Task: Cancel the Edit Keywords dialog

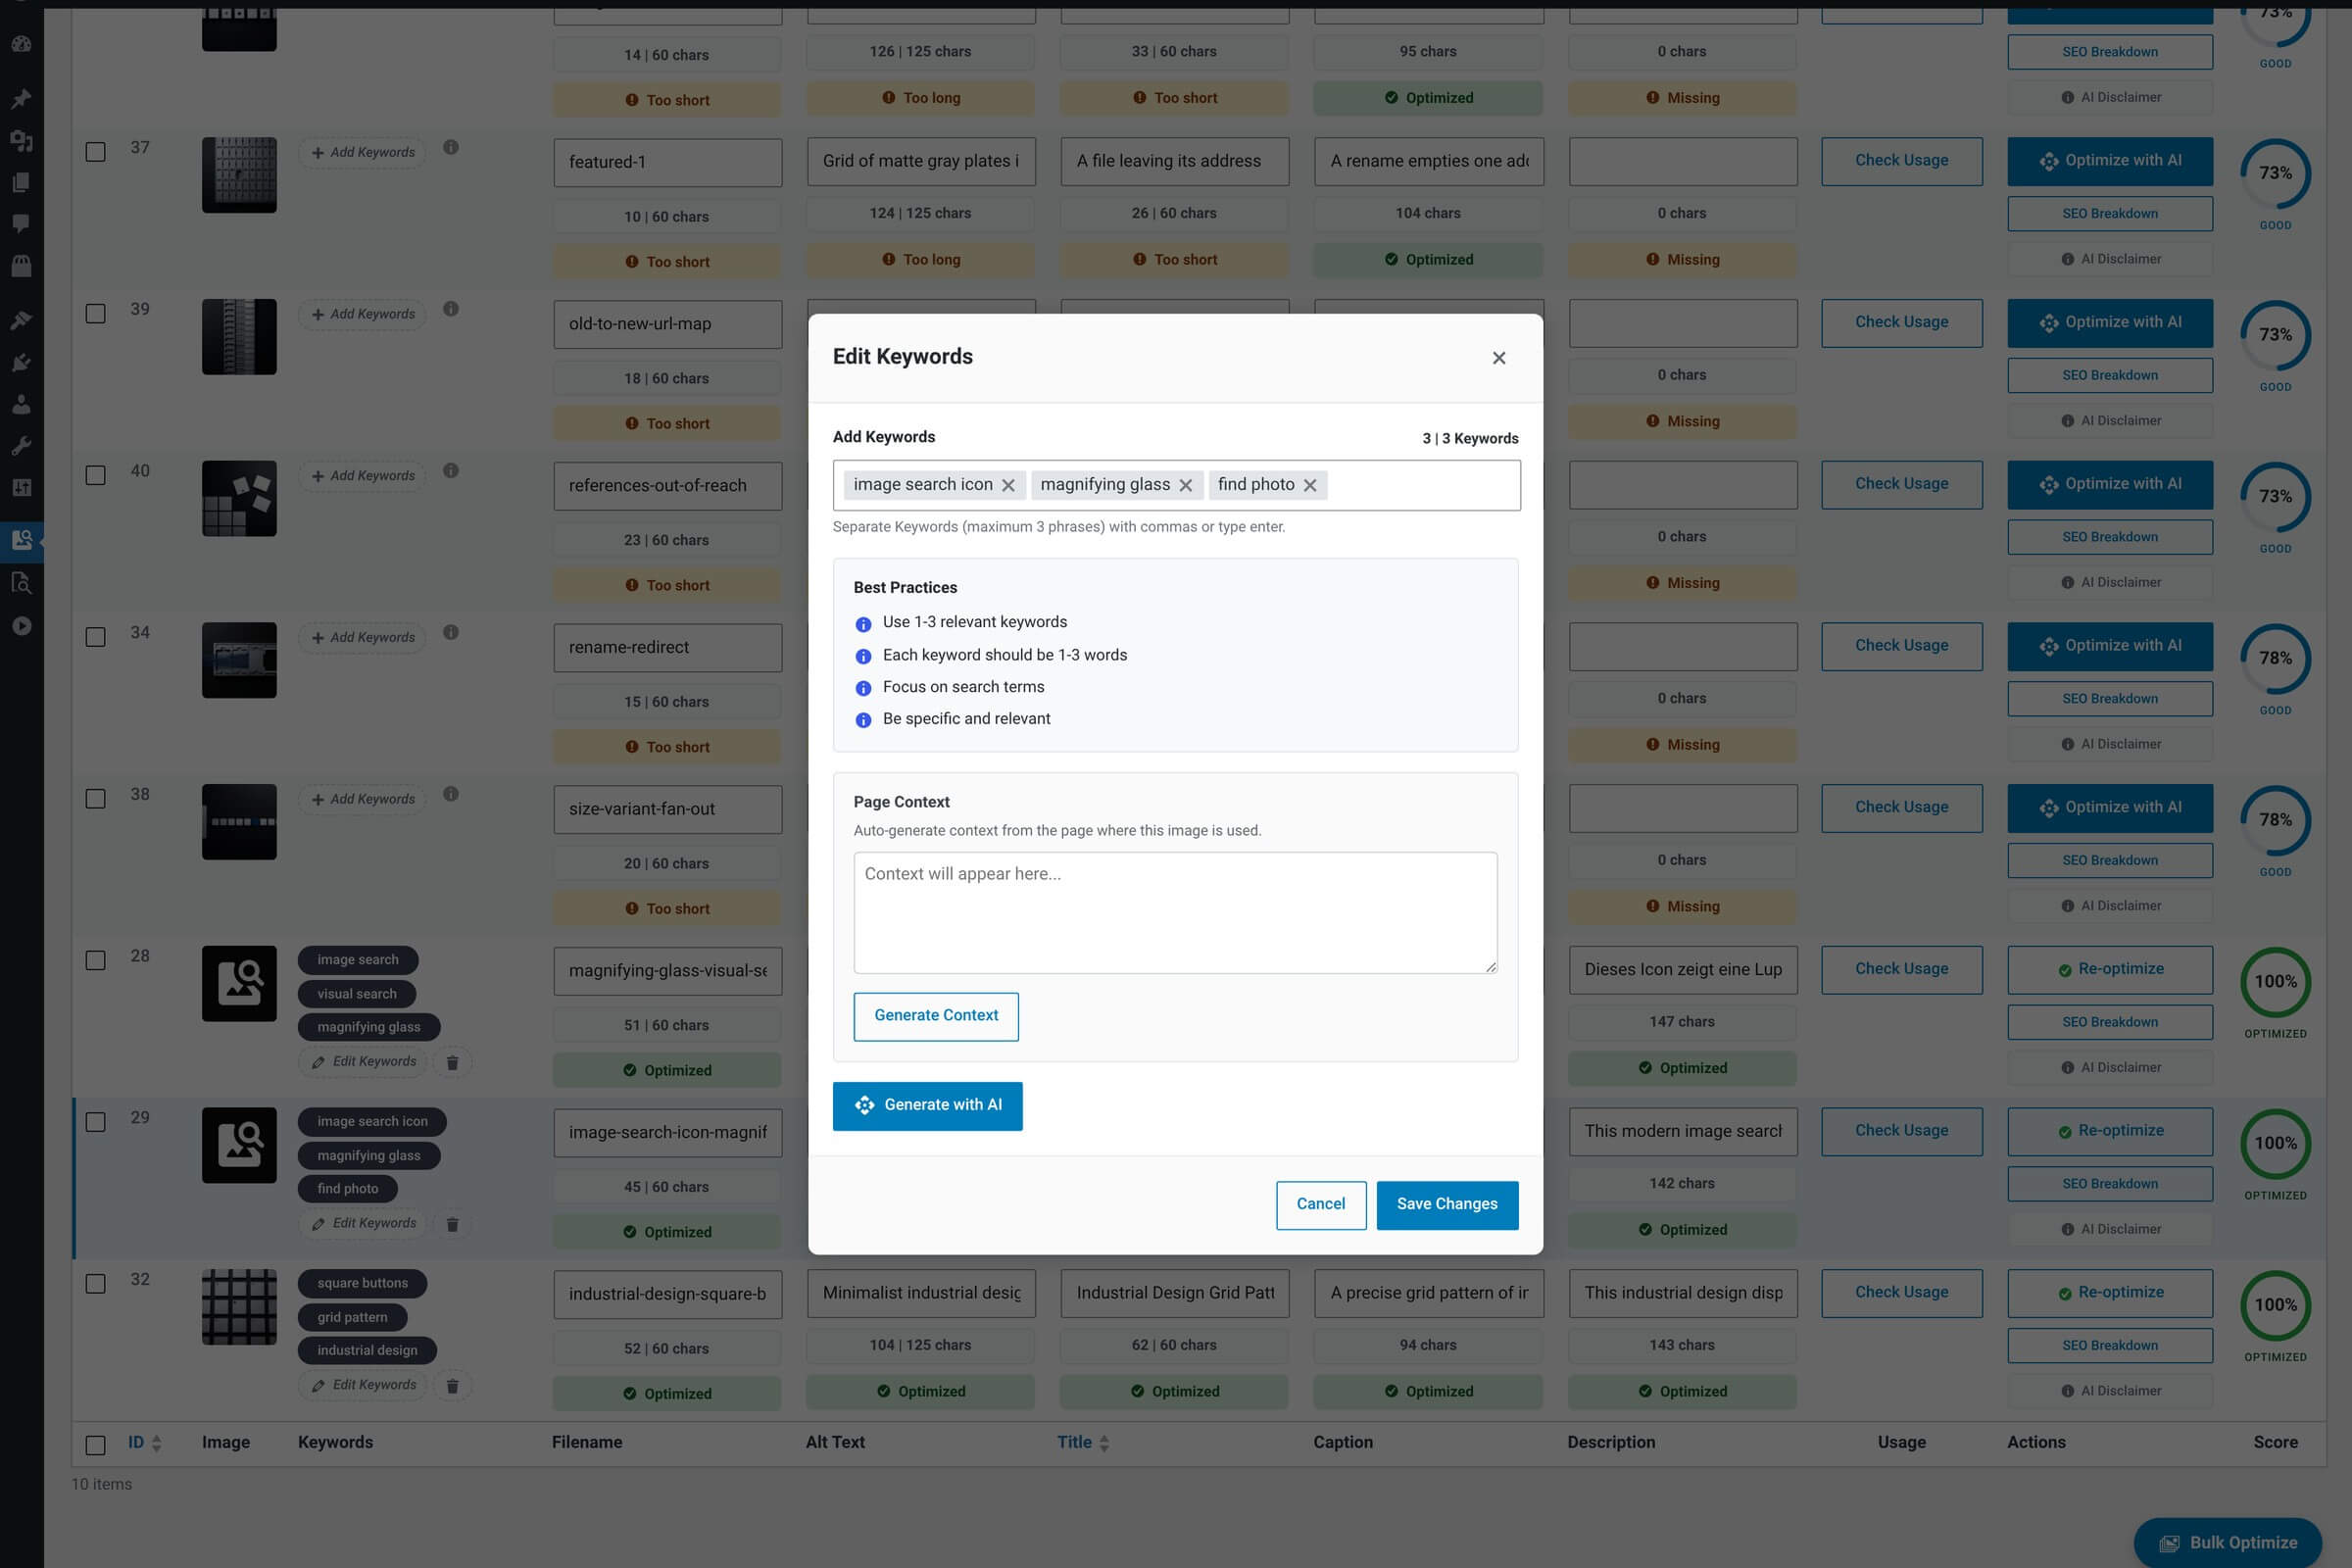Action: [1320, 1205]
